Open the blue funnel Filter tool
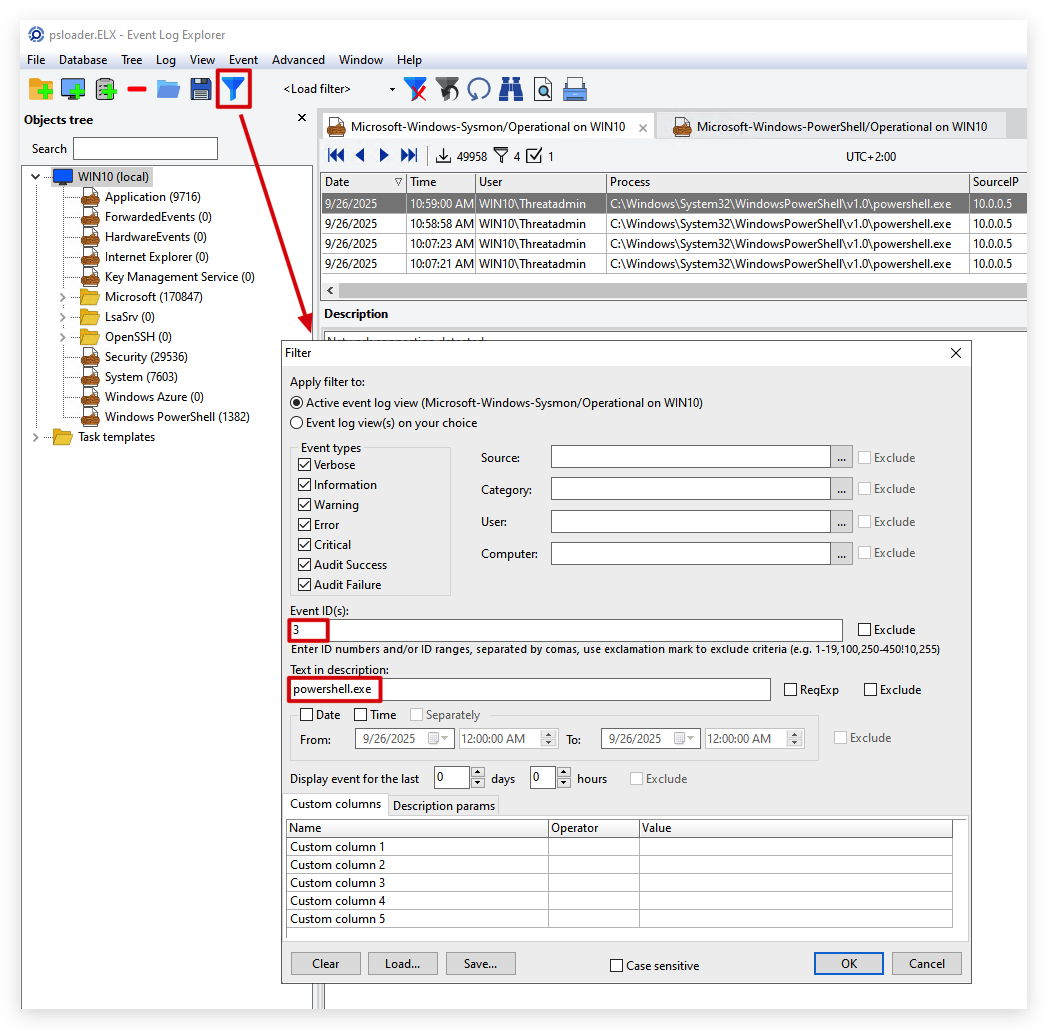This screenshot has height=1029, width=1047. pos(234,89)
